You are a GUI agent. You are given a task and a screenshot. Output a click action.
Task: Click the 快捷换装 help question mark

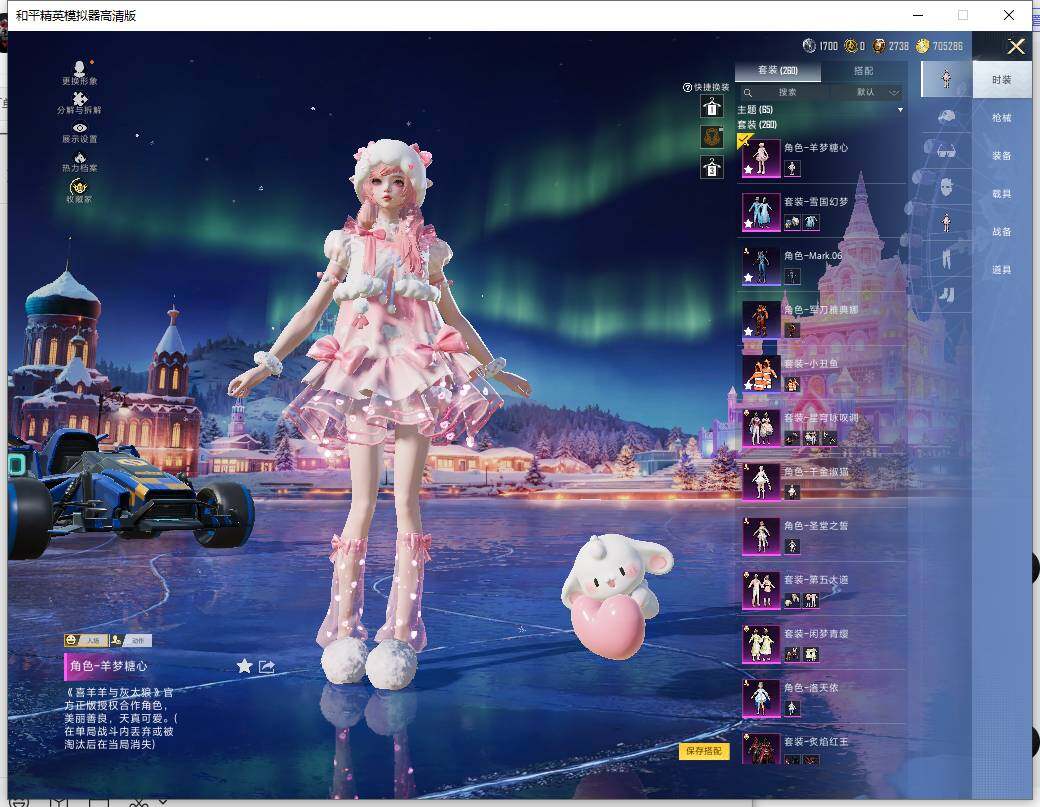[687, 88]
